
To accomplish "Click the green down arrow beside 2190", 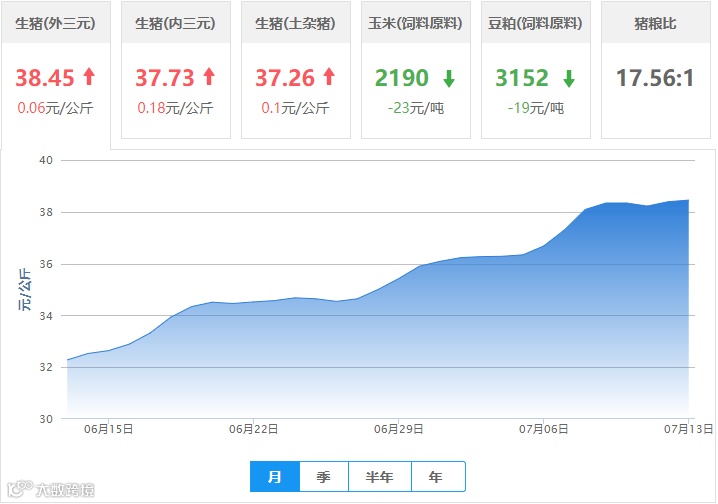I will pyautogui.click(x=449, y=78).
